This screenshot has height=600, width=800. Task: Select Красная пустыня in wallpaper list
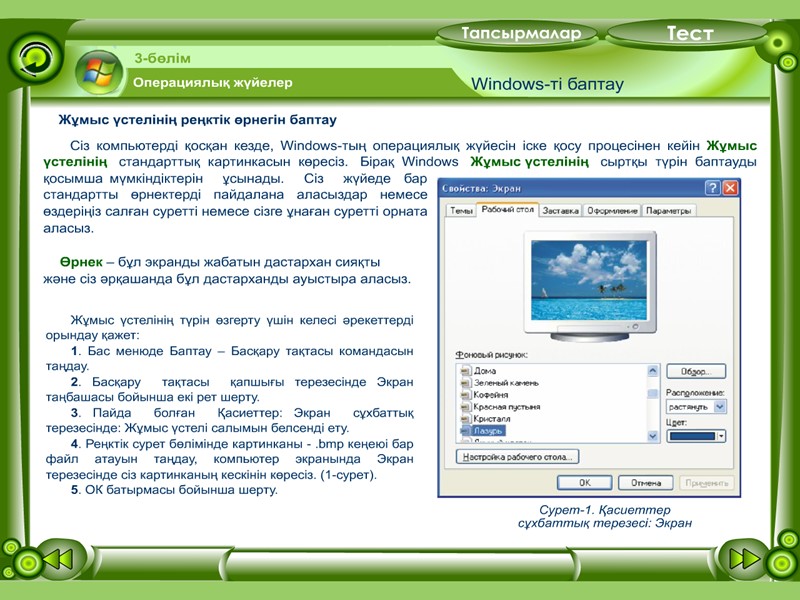pos(507,407)
